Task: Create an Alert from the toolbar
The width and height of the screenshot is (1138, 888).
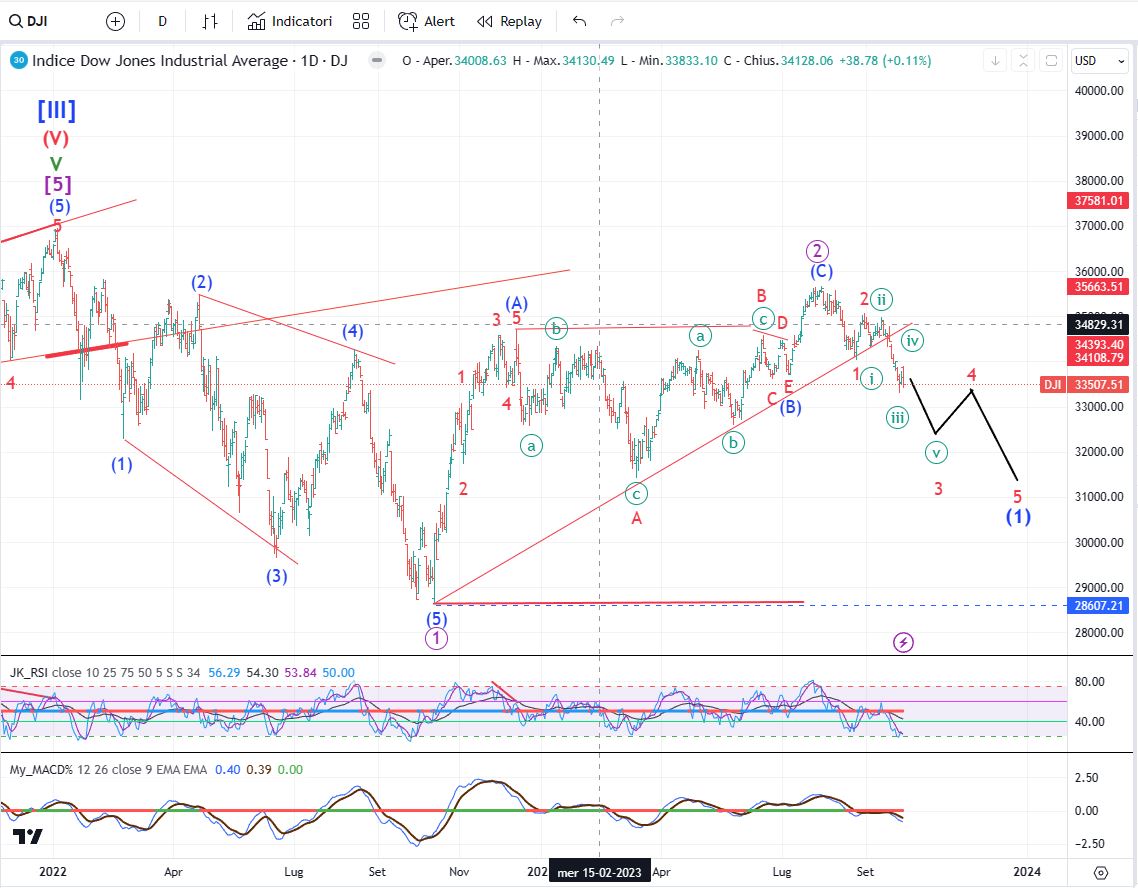Action: click(426, 22)
